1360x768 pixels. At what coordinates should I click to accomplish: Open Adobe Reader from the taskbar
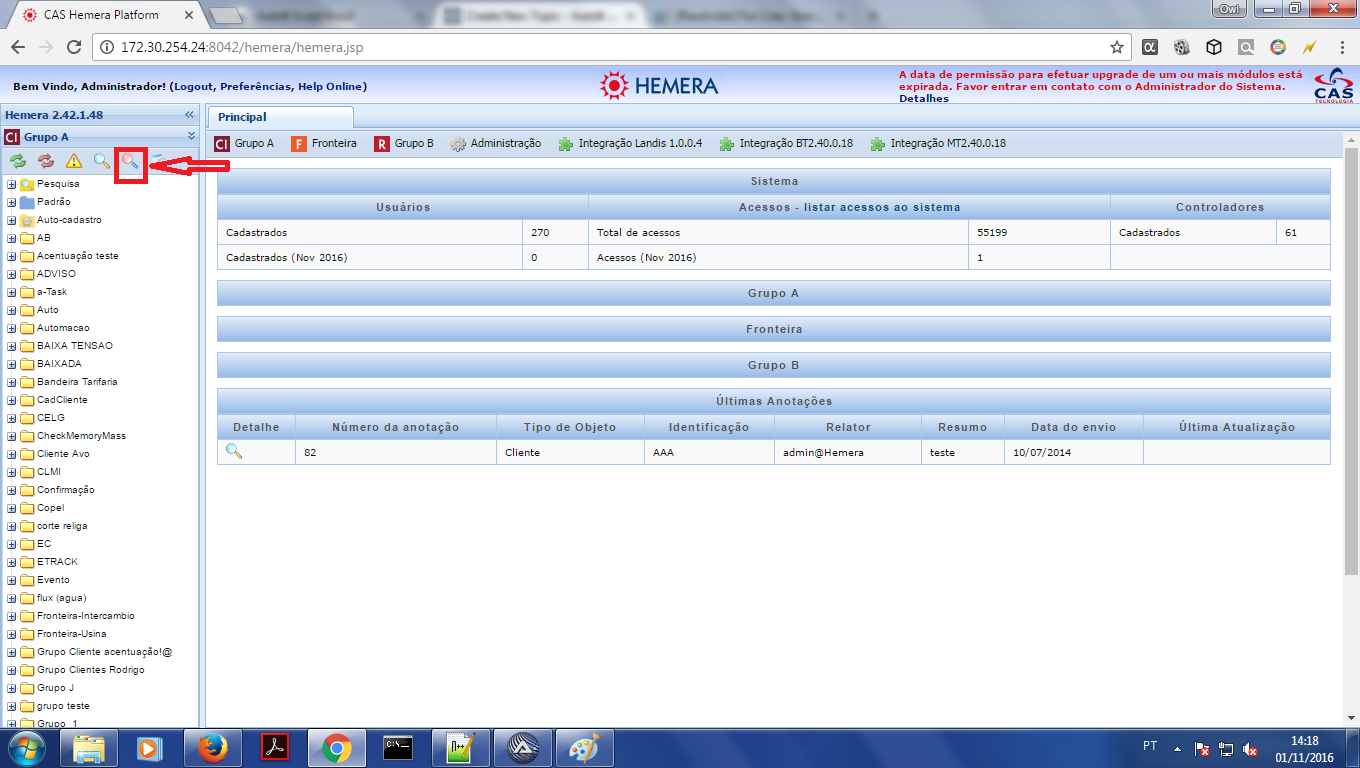[274, 748]
